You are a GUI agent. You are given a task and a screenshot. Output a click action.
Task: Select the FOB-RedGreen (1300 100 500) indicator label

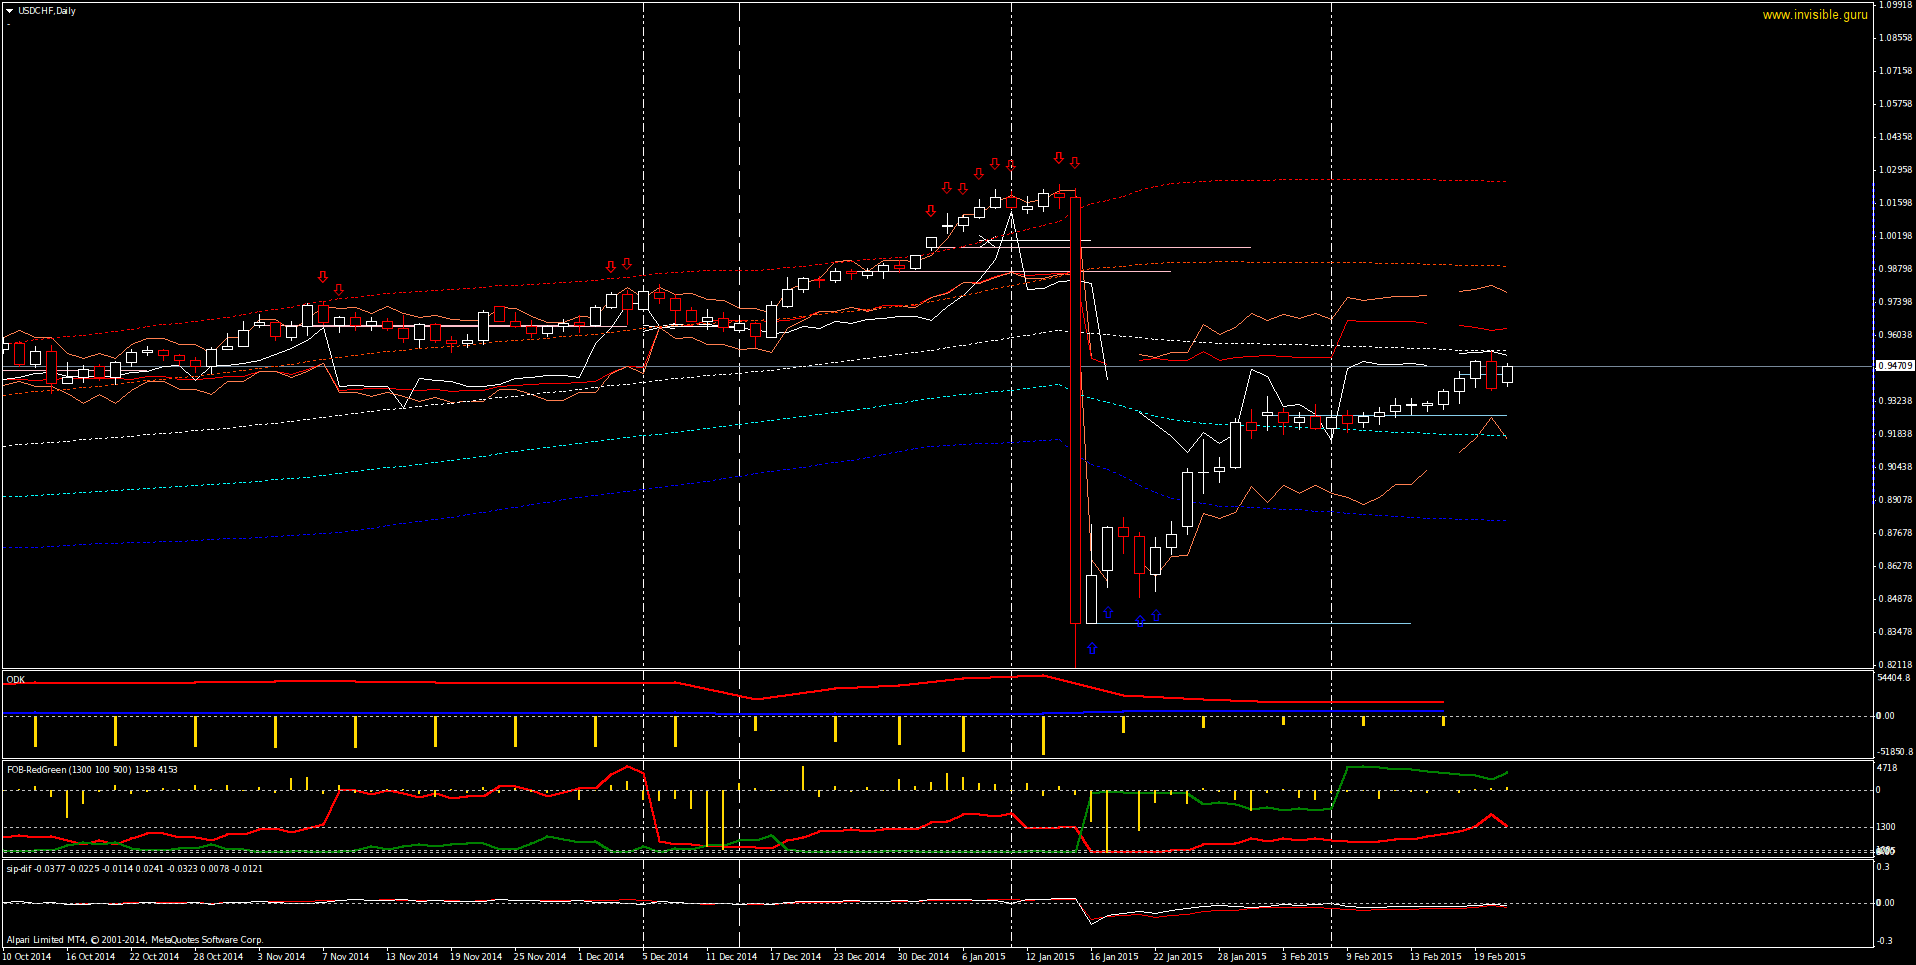click(x=92, y=770)
